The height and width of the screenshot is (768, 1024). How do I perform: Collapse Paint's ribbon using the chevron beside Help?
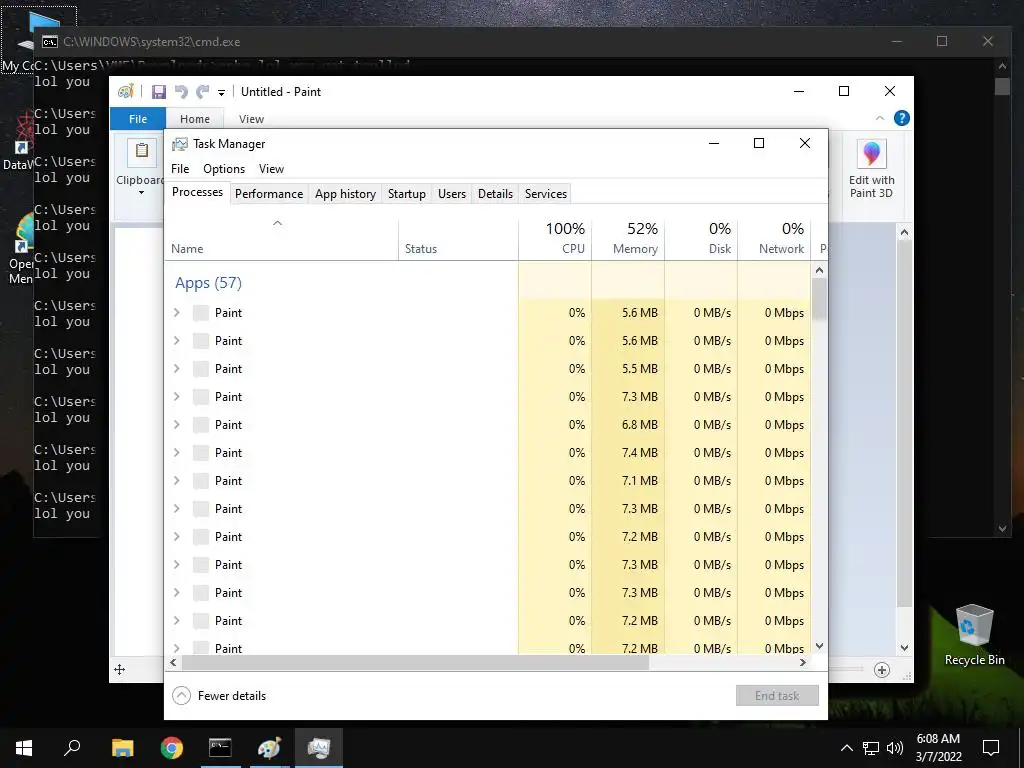pos(880,118)
